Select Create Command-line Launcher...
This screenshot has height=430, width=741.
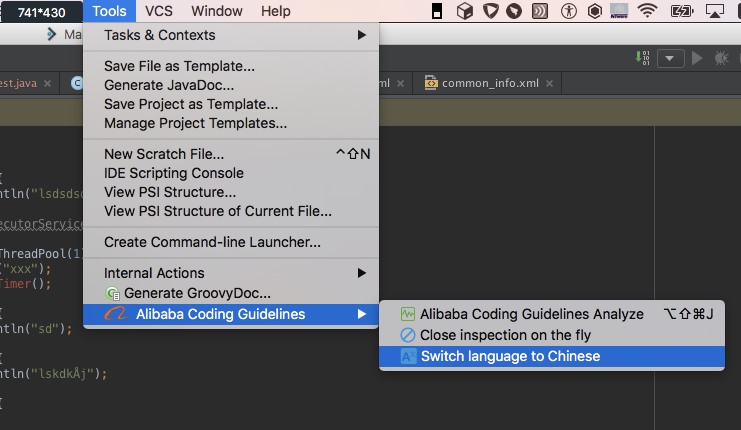coord(212,242)
